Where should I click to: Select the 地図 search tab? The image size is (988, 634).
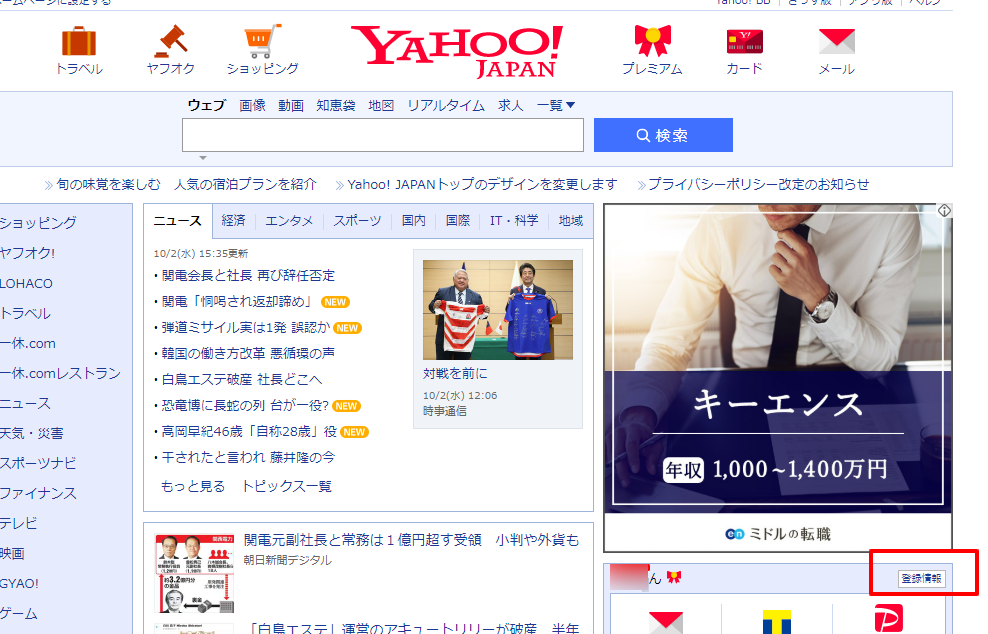(x=381, y=105)
